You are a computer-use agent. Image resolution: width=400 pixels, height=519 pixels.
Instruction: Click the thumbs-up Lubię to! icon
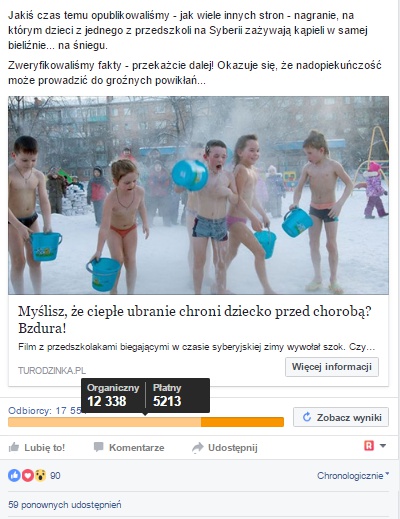point(14,447)
